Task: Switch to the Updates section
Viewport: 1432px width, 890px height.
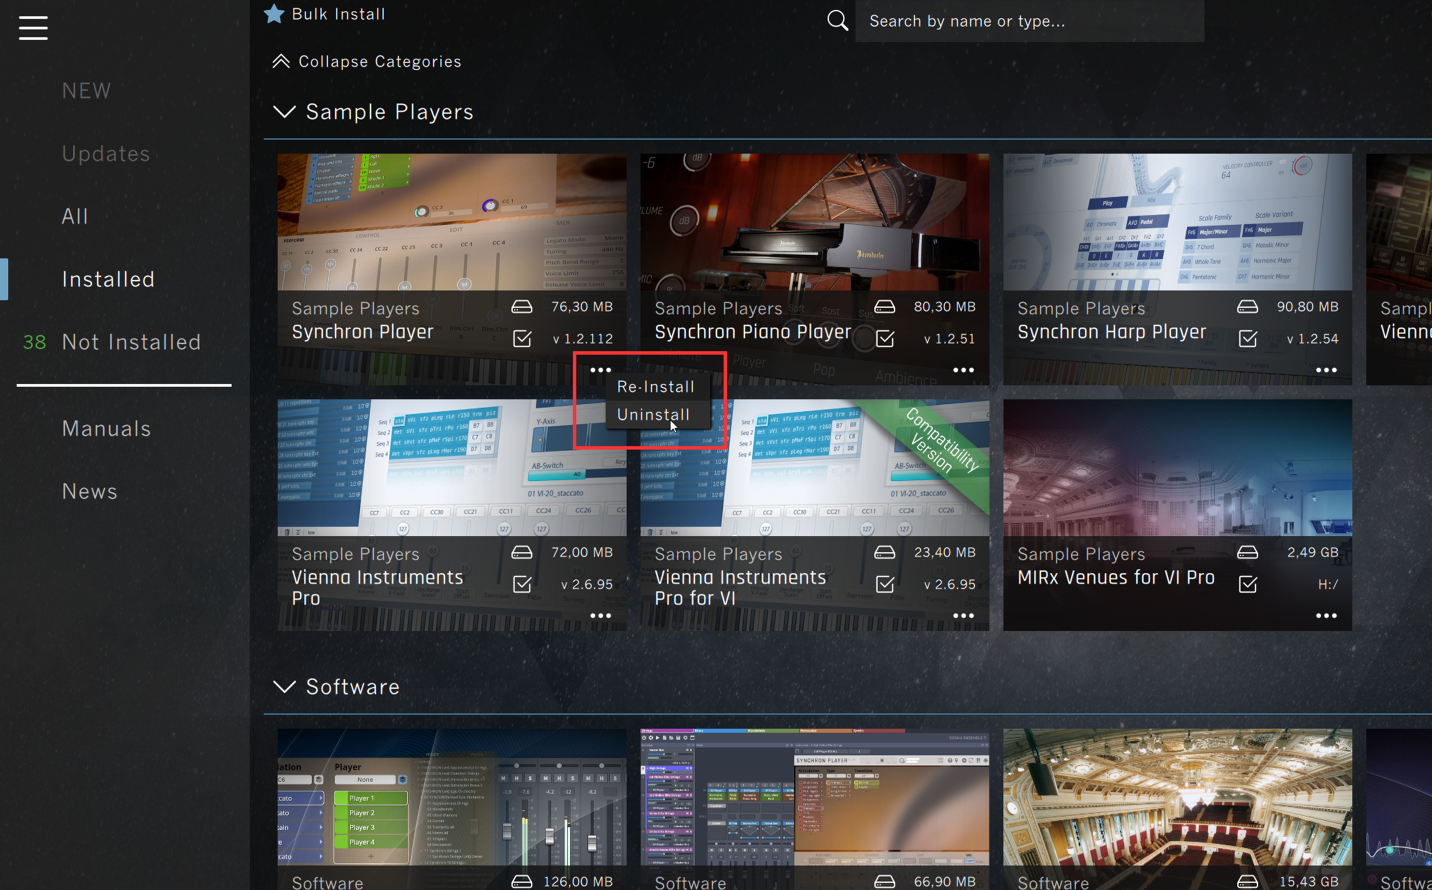Action: (106, 154)
